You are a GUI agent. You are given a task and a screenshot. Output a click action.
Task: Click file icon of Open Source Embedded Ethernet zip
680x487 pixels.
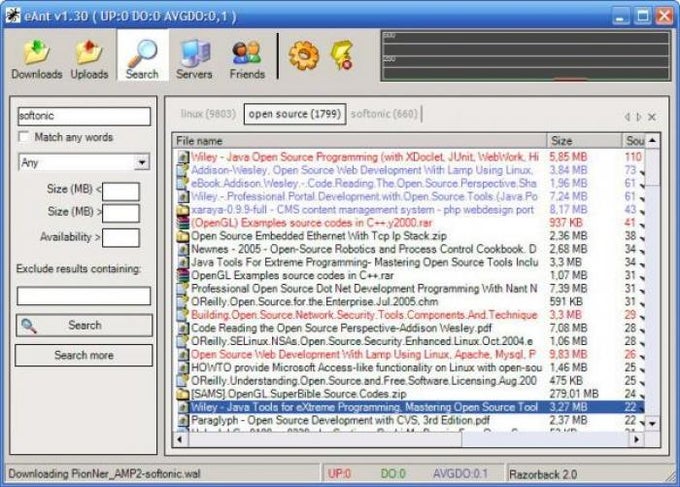(x=183, y=236)
